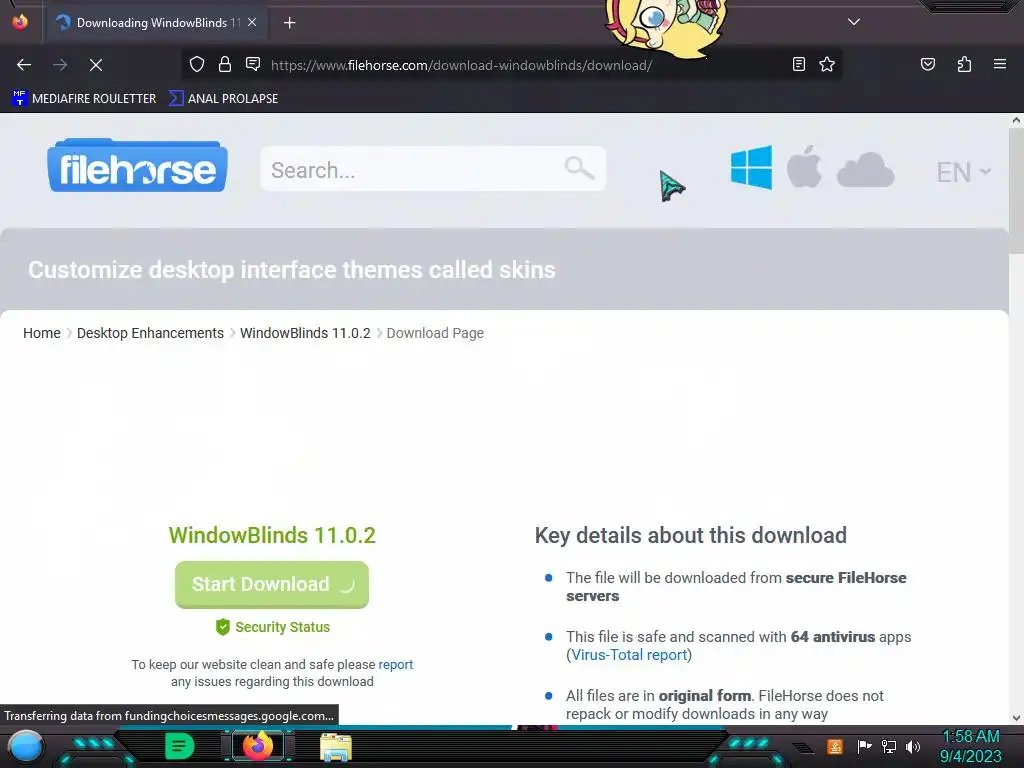Click the green WindowBlinds 11.0.2 heading
1024x768 pixels.
[272, 536]
